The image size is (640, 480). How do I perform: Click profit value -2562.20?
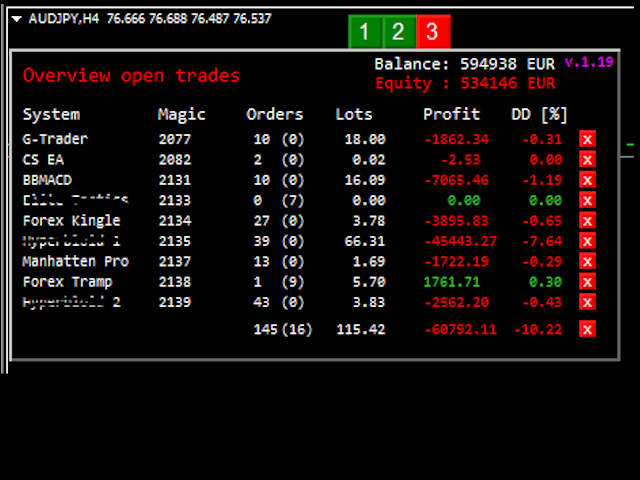pyautogui.click(x=457, y=302)
